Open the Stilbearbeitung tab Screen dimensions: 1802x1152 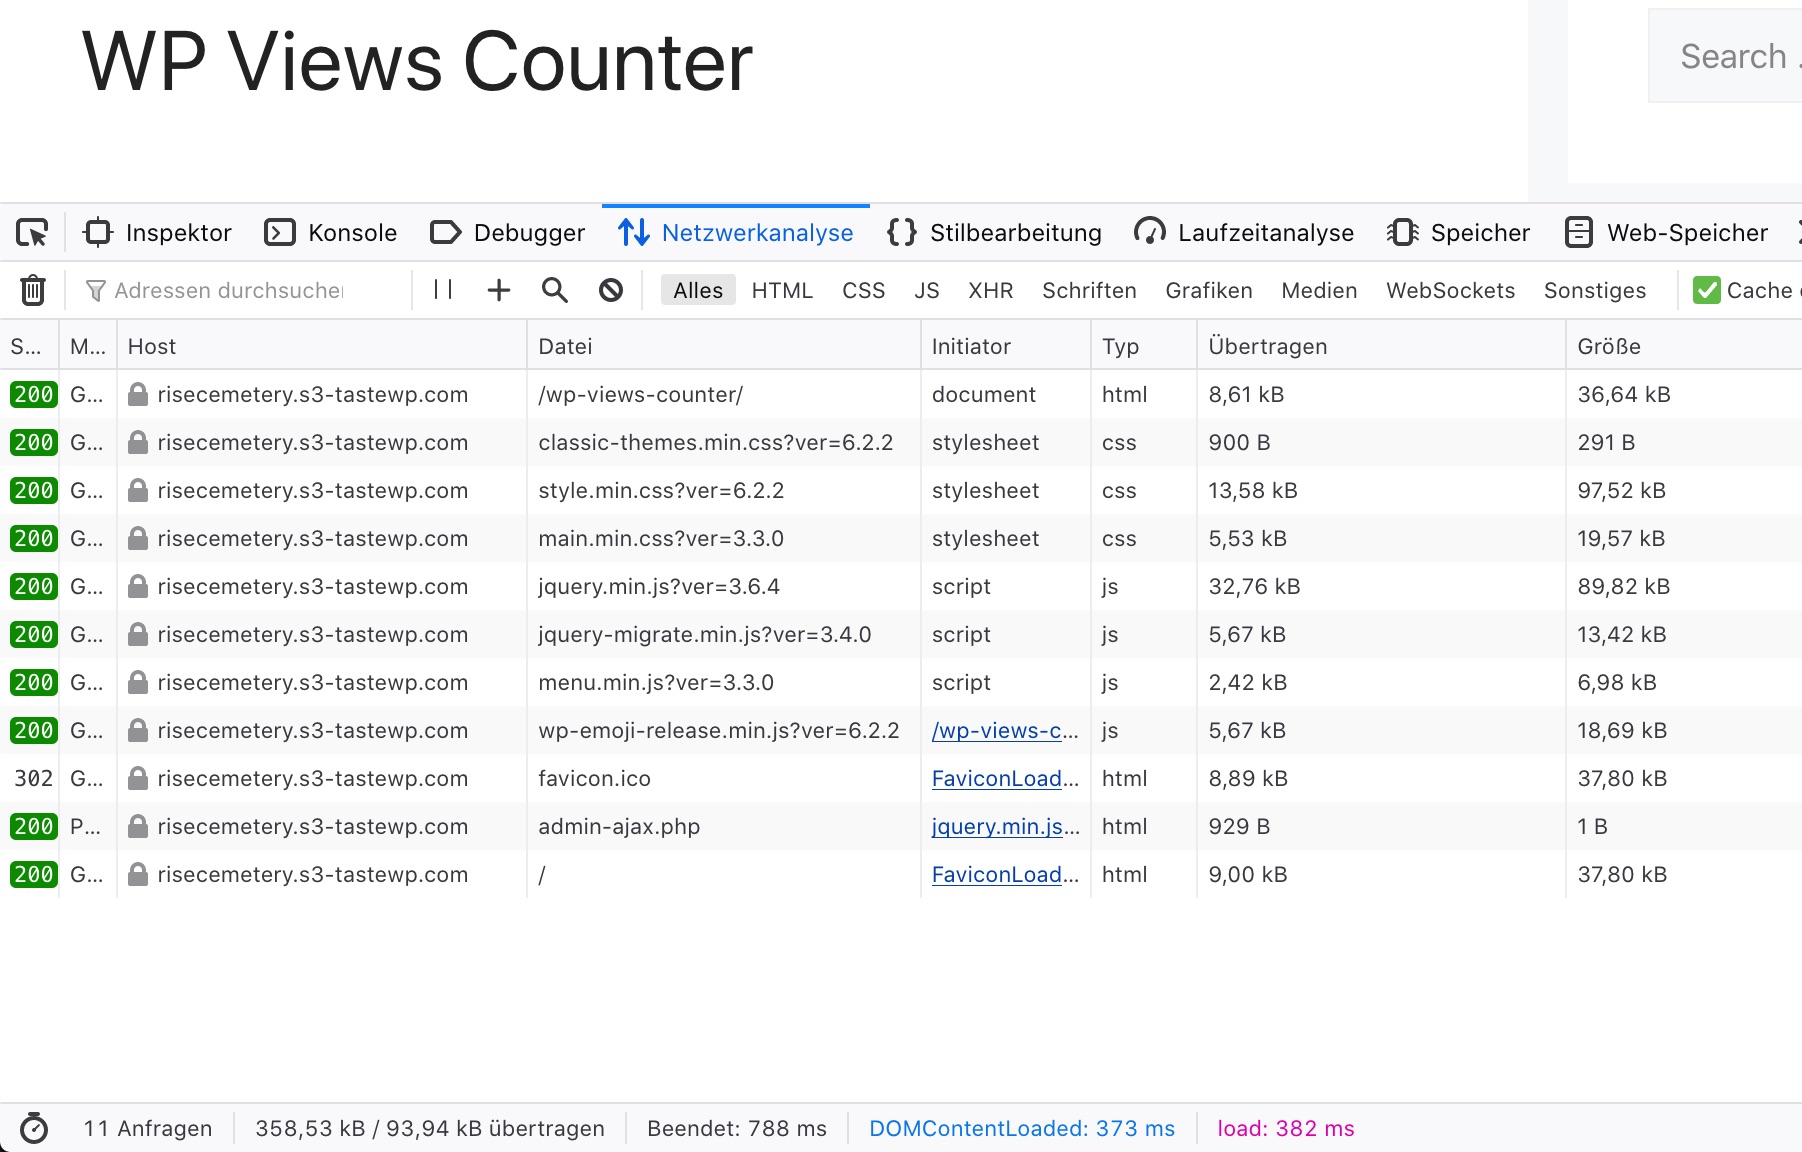click(x=994, y=233)
